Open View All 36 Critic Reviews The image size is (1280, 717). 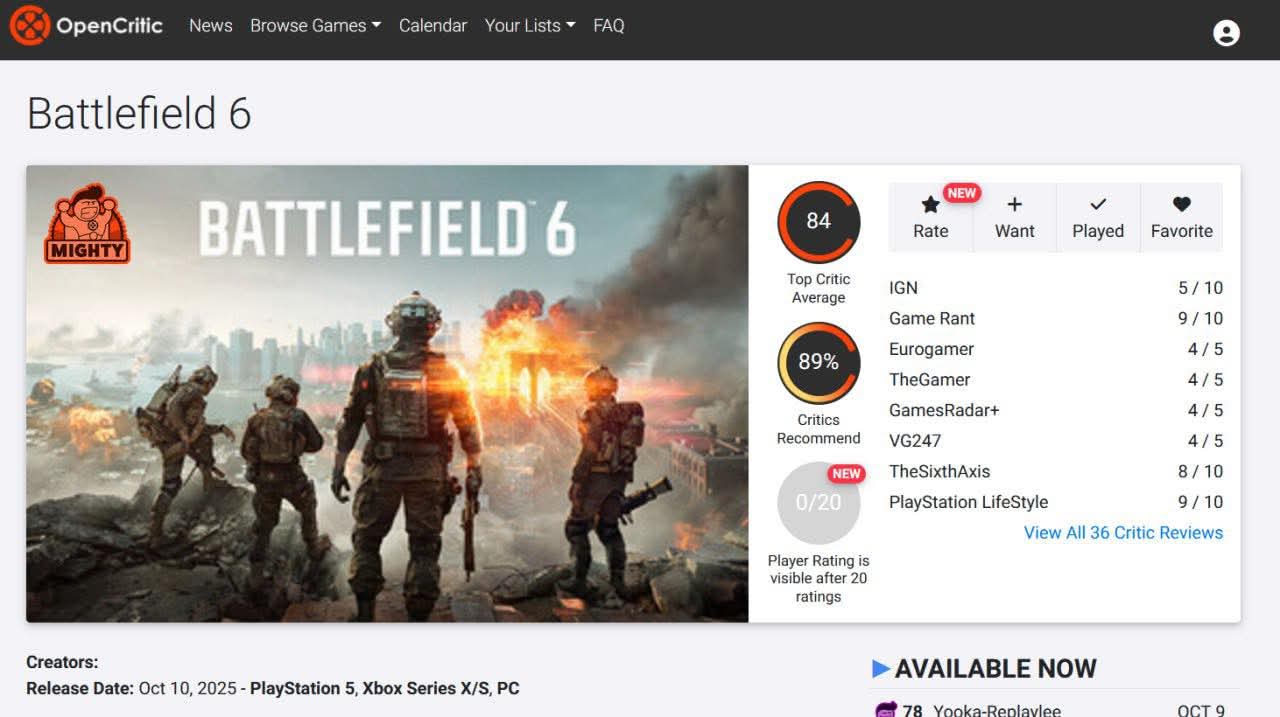click(1123, 533)
